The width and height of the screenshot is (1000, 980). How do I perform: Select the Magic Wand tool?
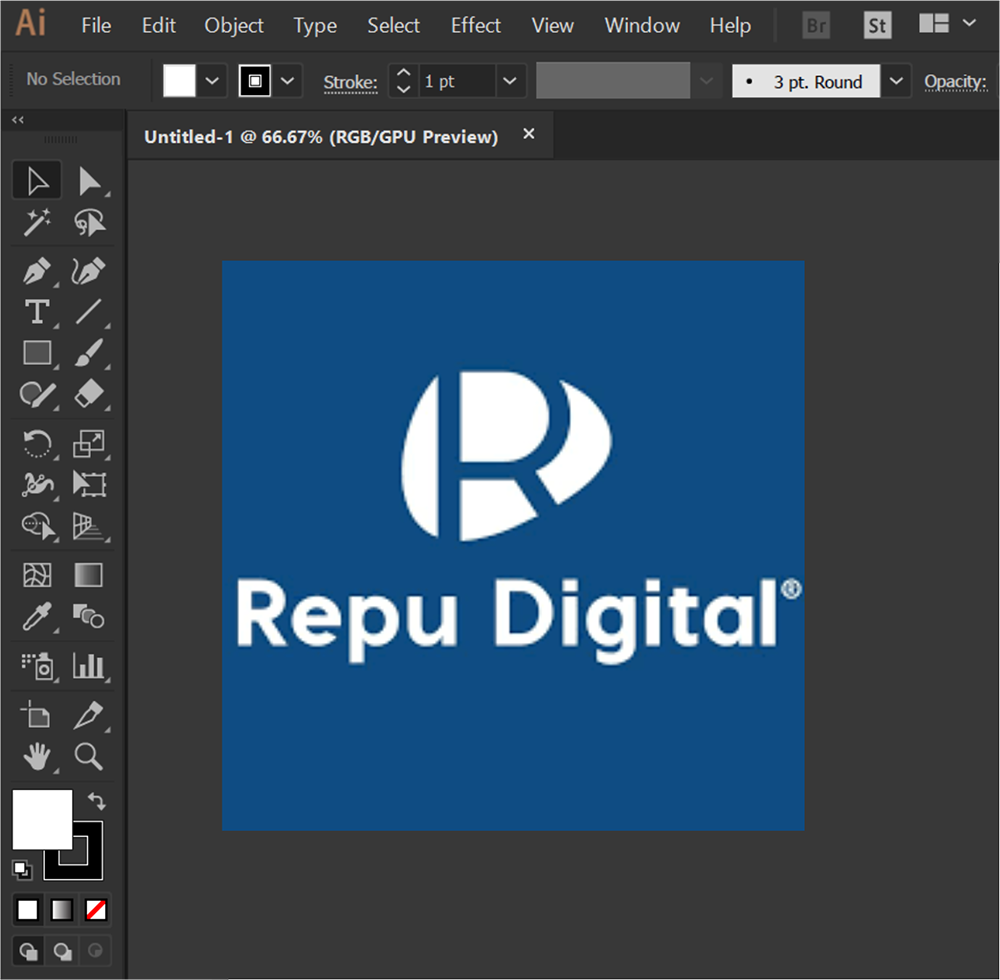(37, 222)
